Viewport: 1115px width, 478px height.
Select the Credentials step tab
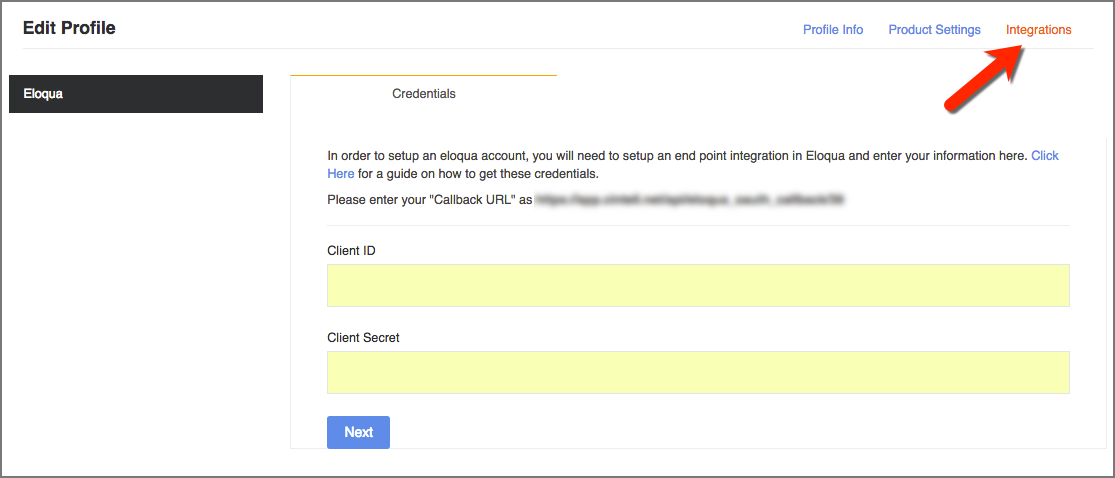click(x=424, y=93)
